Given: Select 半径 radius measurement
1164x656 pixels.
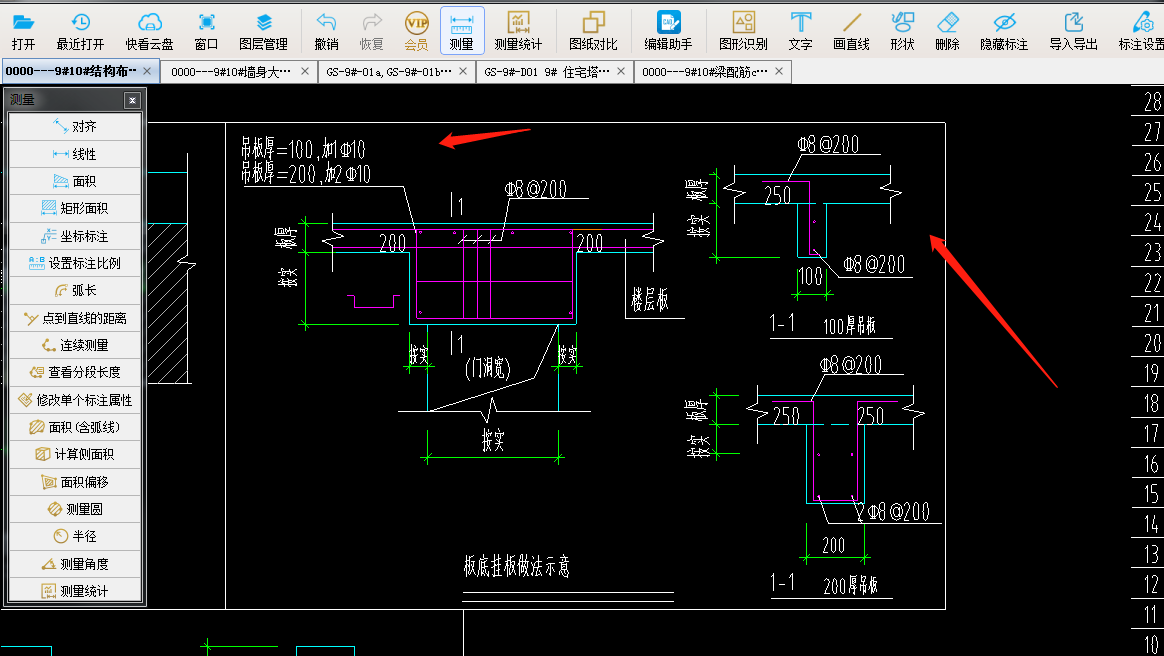Looking at the screenshot, I should [74, 536].
